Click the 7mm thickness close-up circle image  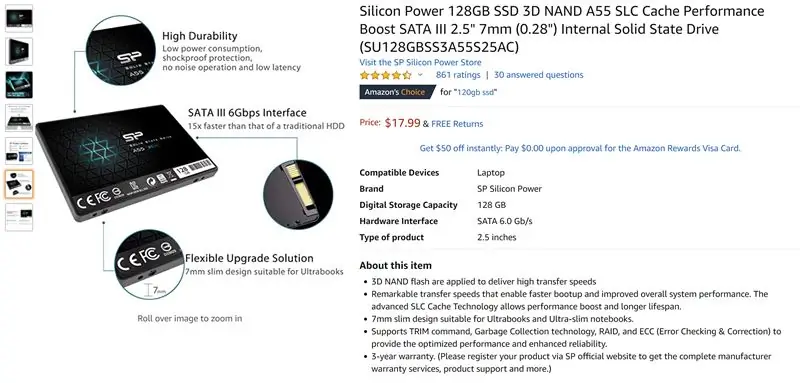coord(149,264)
